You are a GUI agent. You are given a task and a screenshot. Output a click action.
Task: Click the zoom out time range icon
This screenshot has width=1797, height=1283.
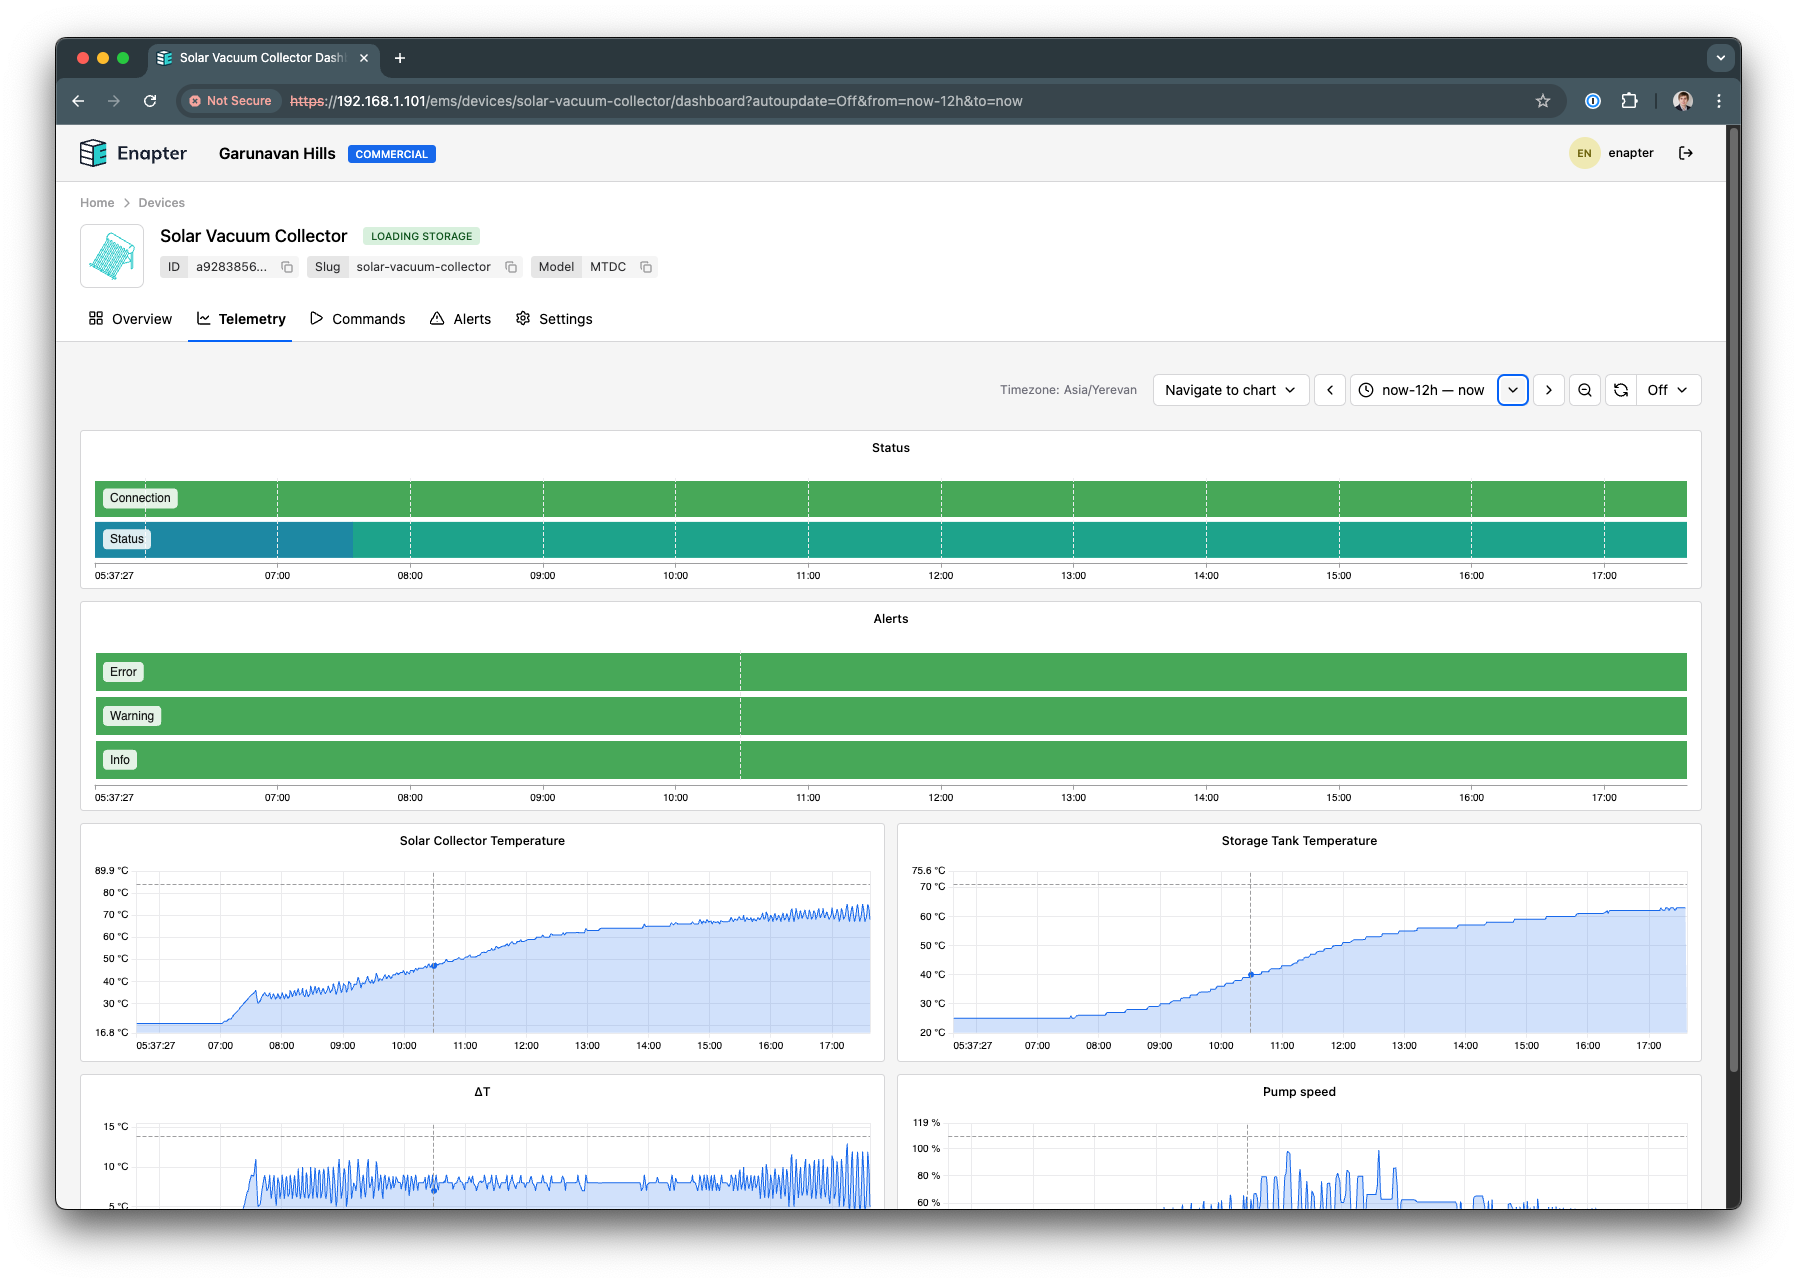pyautogui.click(x=1585, y=390)
